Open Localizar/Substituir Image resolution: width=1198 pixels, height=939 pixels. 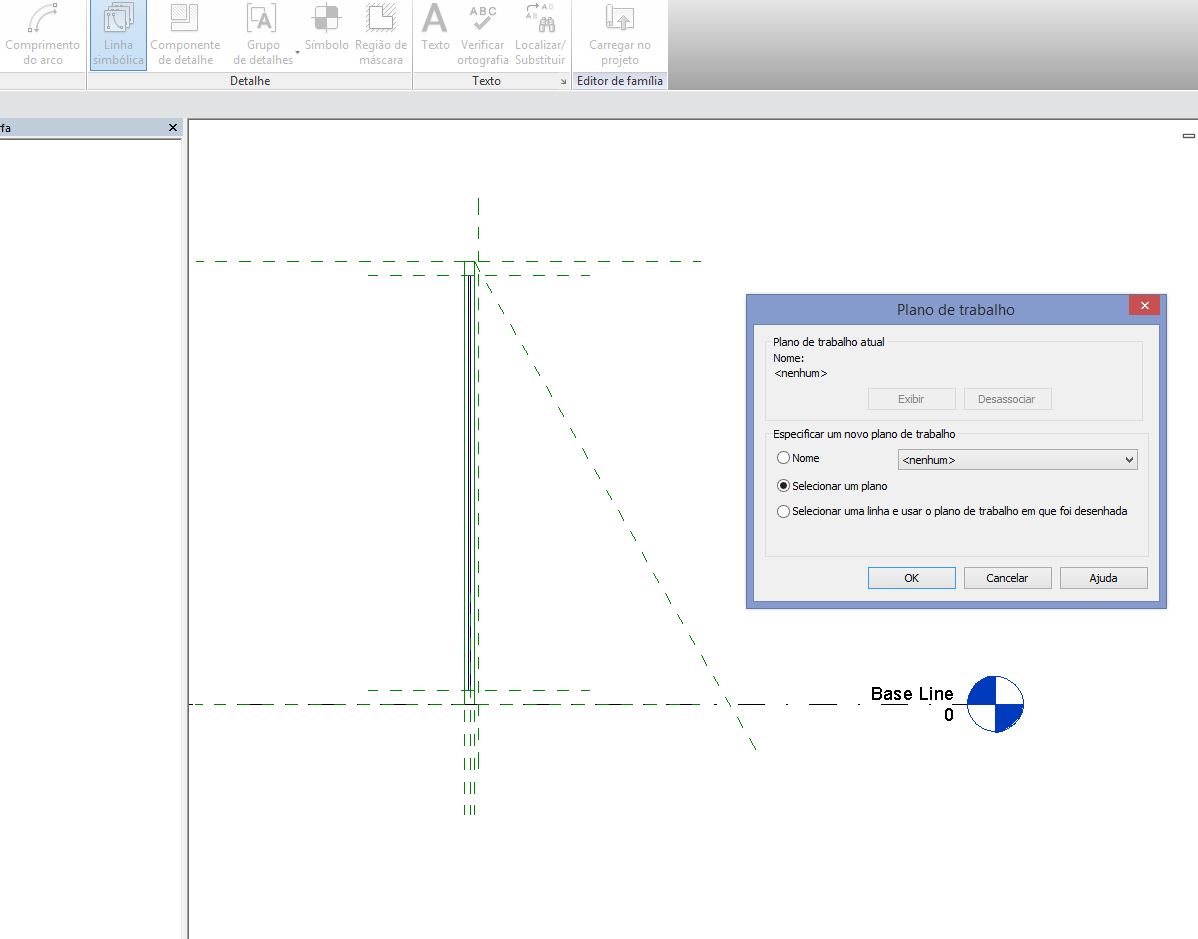tap(540, 36)
